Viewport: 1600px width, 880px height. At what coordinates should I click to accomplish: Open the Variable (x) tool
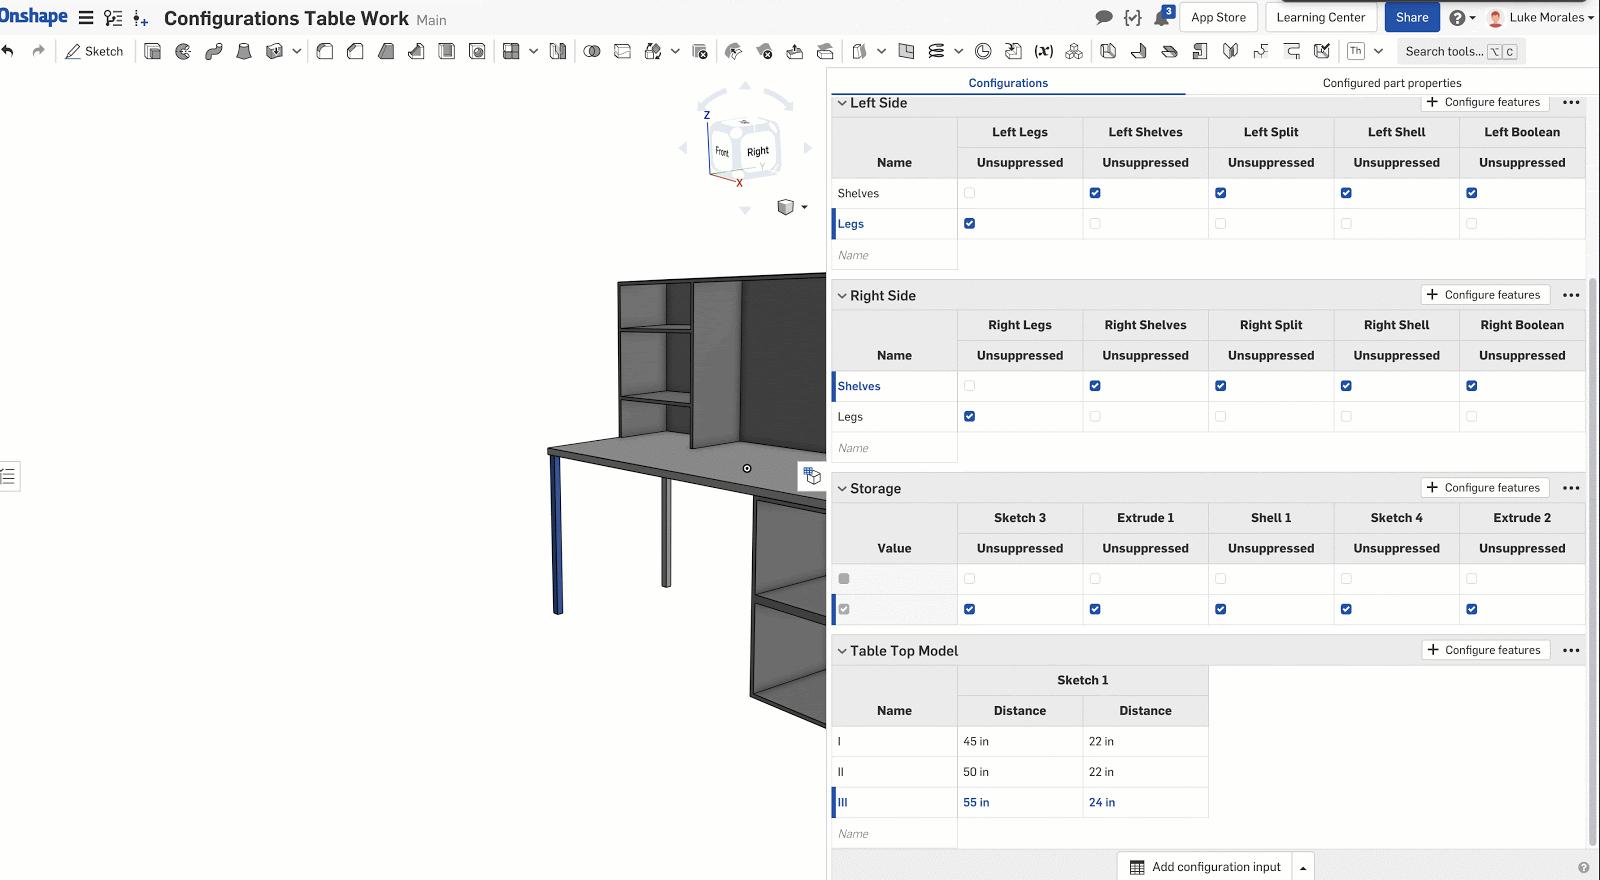[x=1043, y=51]
